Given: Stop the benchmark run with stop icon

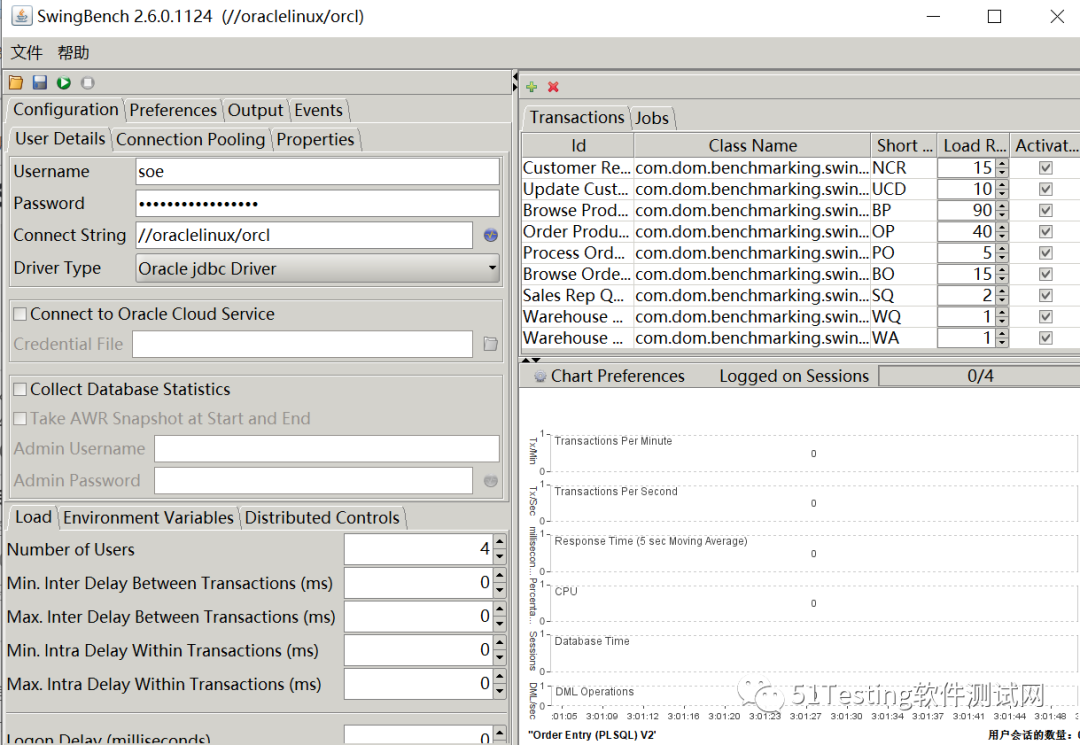Looking at the screenshot, I should (87, 83).
